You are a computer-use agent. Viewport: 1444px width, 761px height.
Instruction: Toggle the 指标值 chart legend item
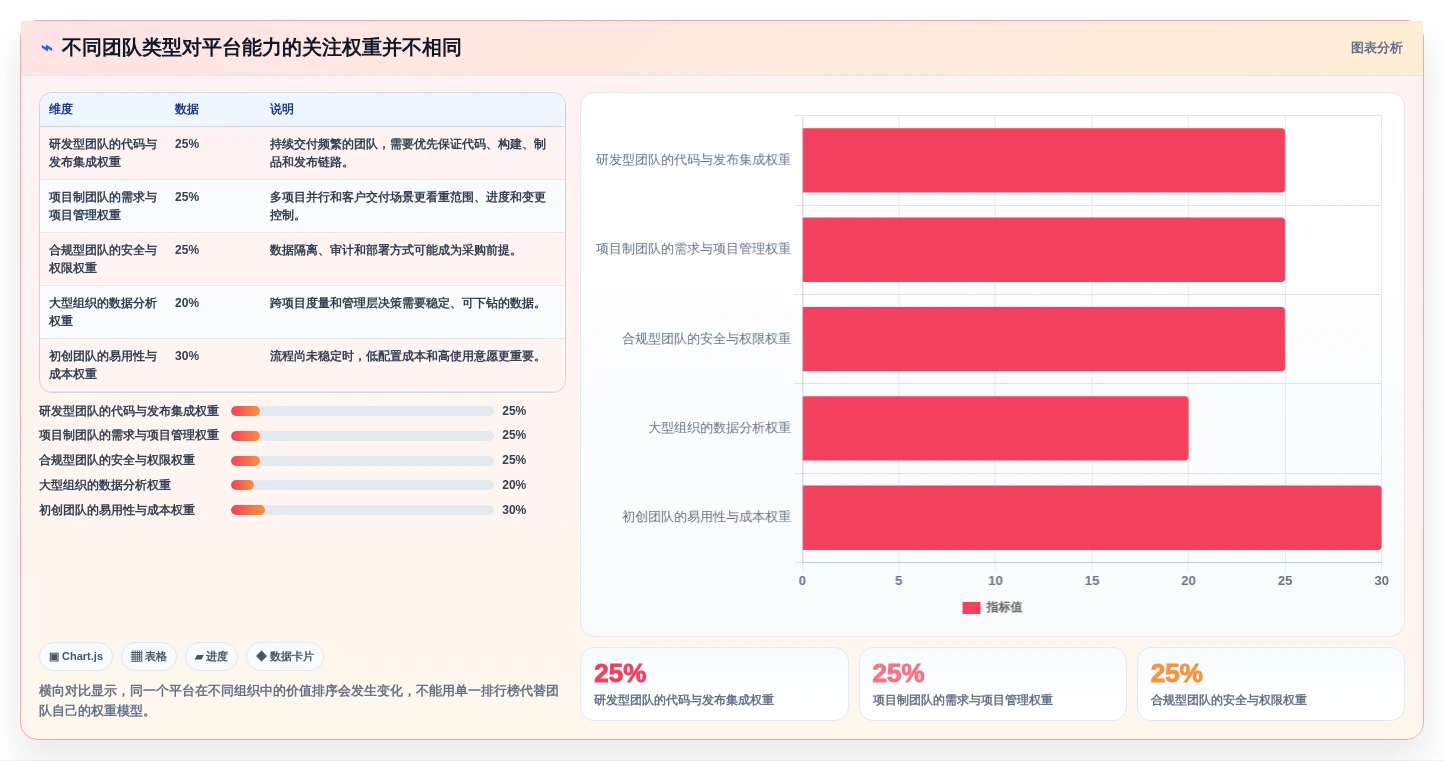click(x=992, y=608)
